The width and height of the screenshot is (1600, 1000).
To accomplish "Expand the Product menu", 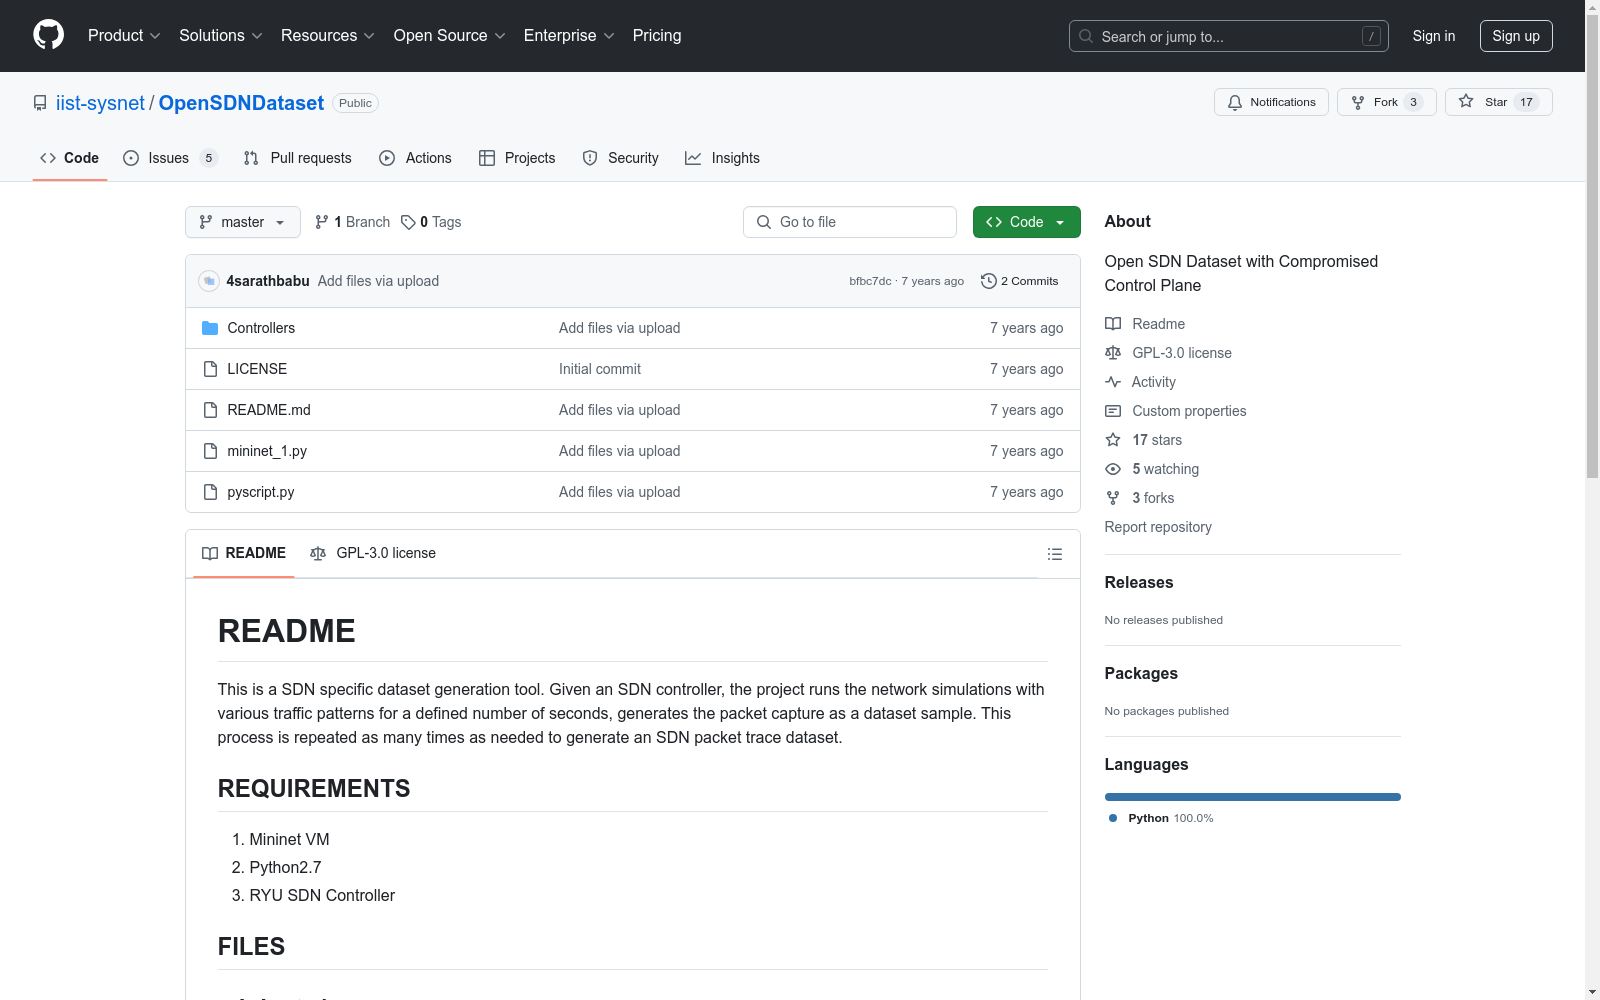I will tap(124, 35).
